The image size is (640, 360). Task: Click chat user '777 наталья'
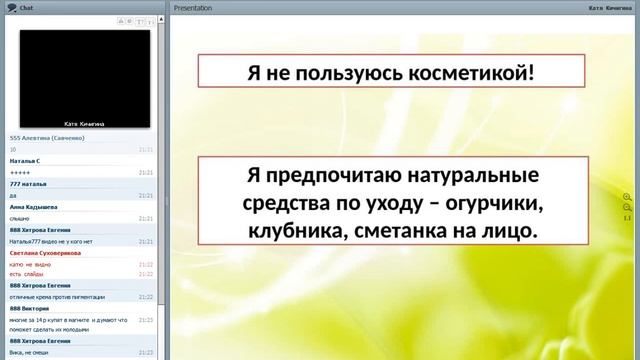(x=28, y=184)
